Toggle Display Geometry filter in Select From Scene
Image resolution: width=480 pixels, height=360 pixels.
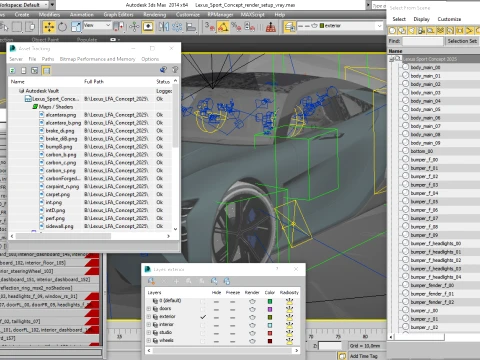393,31
